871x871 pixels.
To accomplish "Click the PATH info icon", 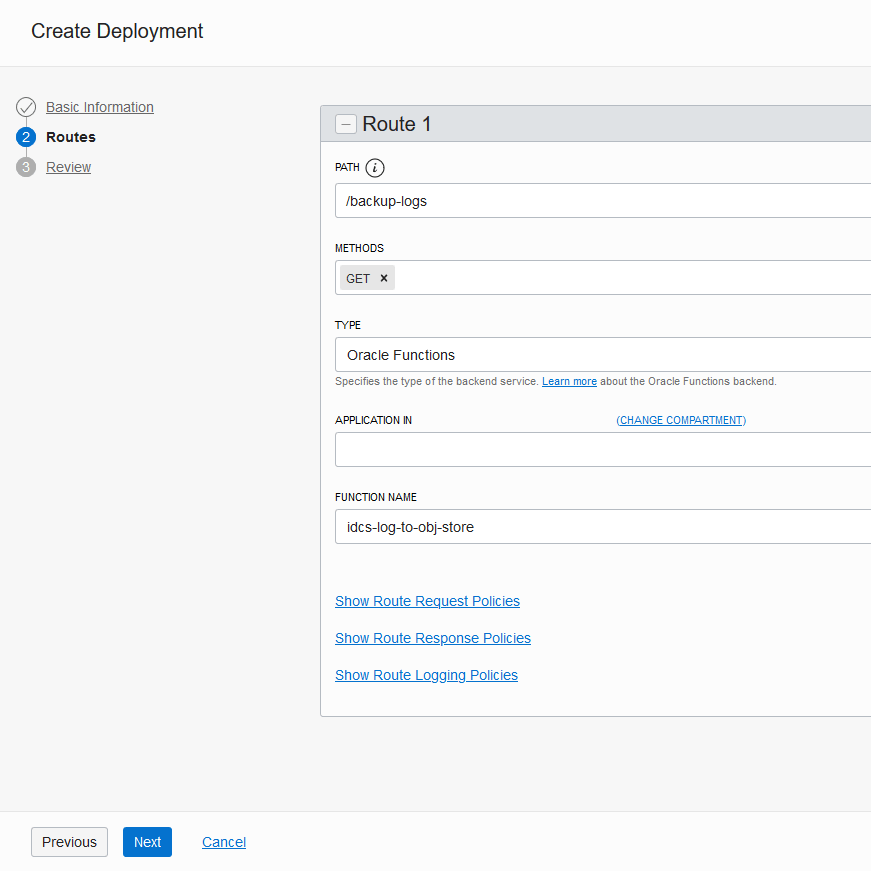I will [x=375, y=168].
